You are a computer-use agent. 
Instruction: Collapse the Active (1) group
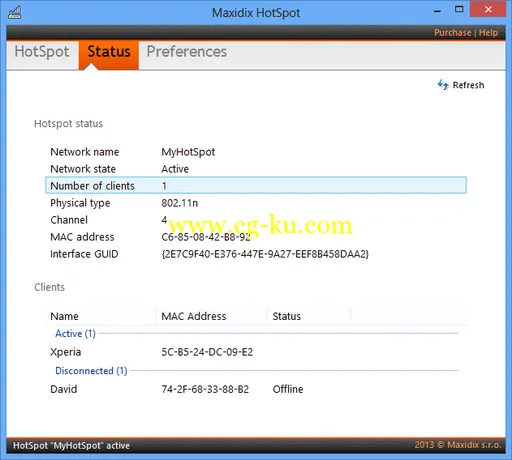(75, 333)
